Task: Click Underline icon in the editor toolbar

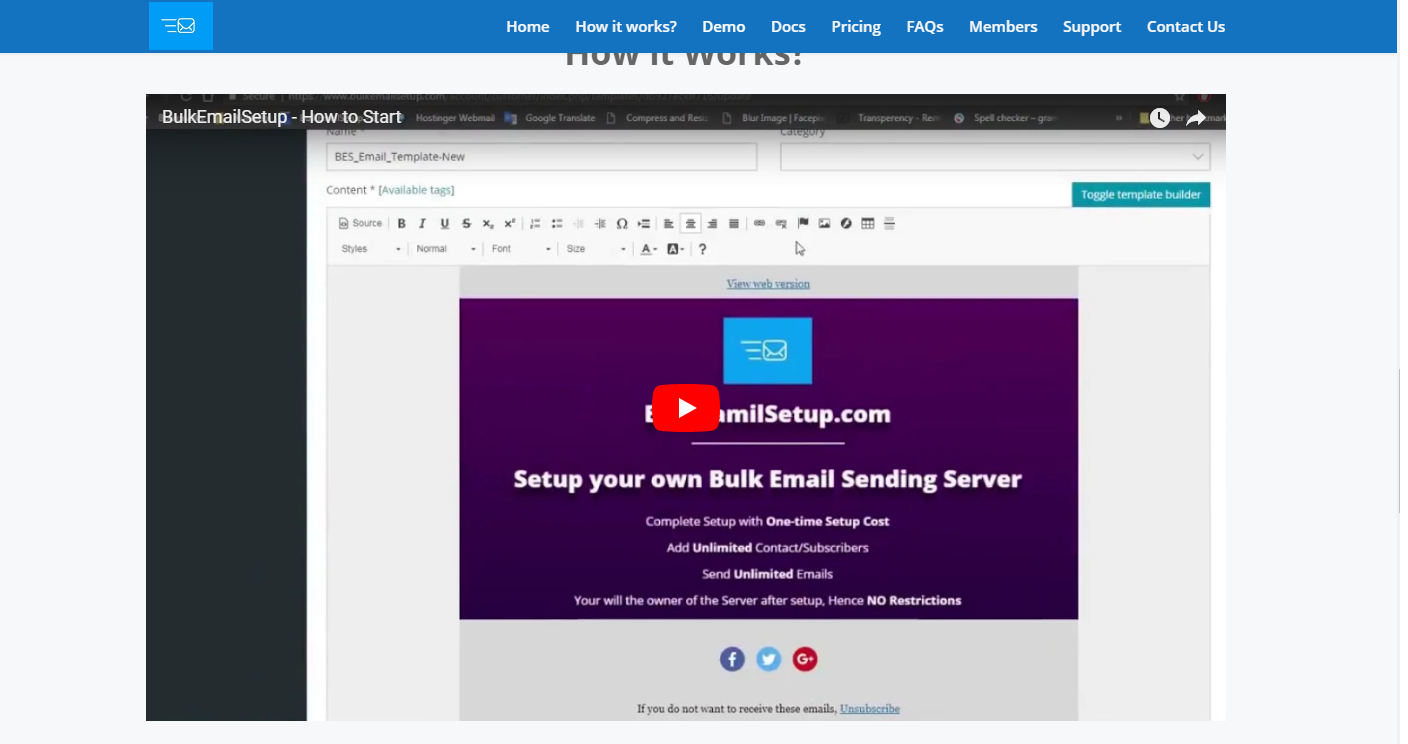Action: pos(445,224)
